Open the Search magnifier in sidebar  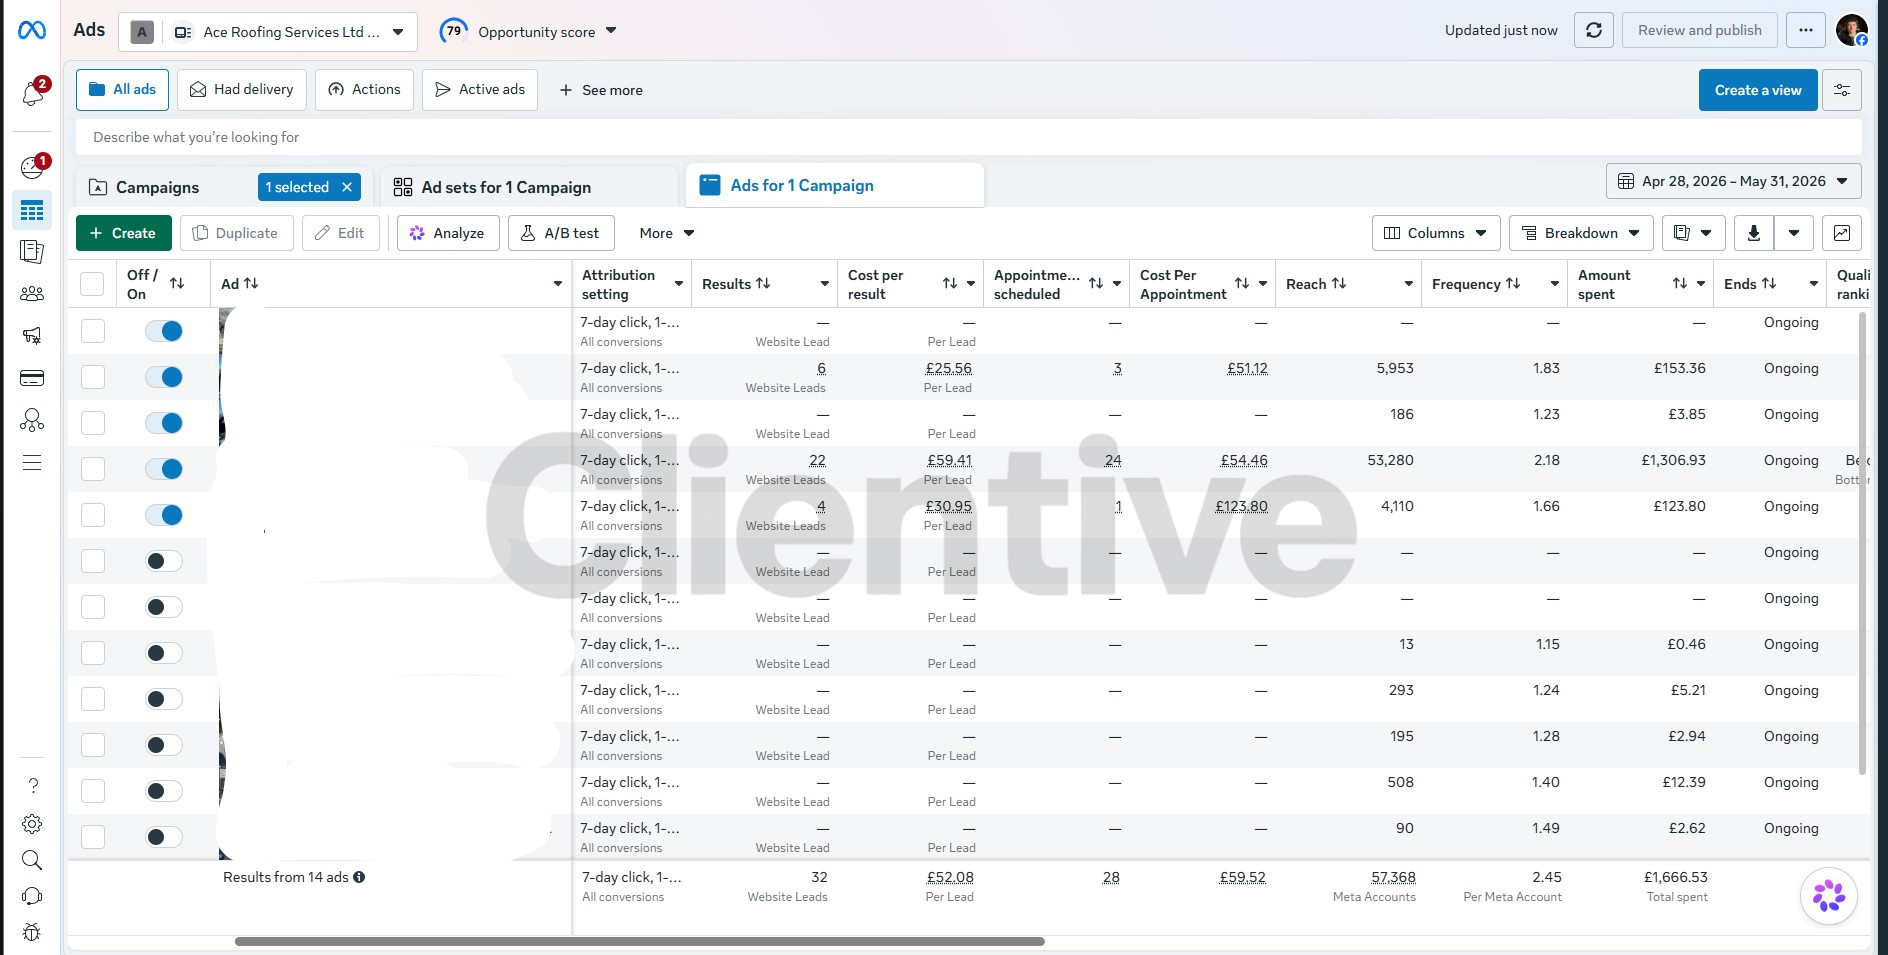pyautogui.click(x=32, y=860)
